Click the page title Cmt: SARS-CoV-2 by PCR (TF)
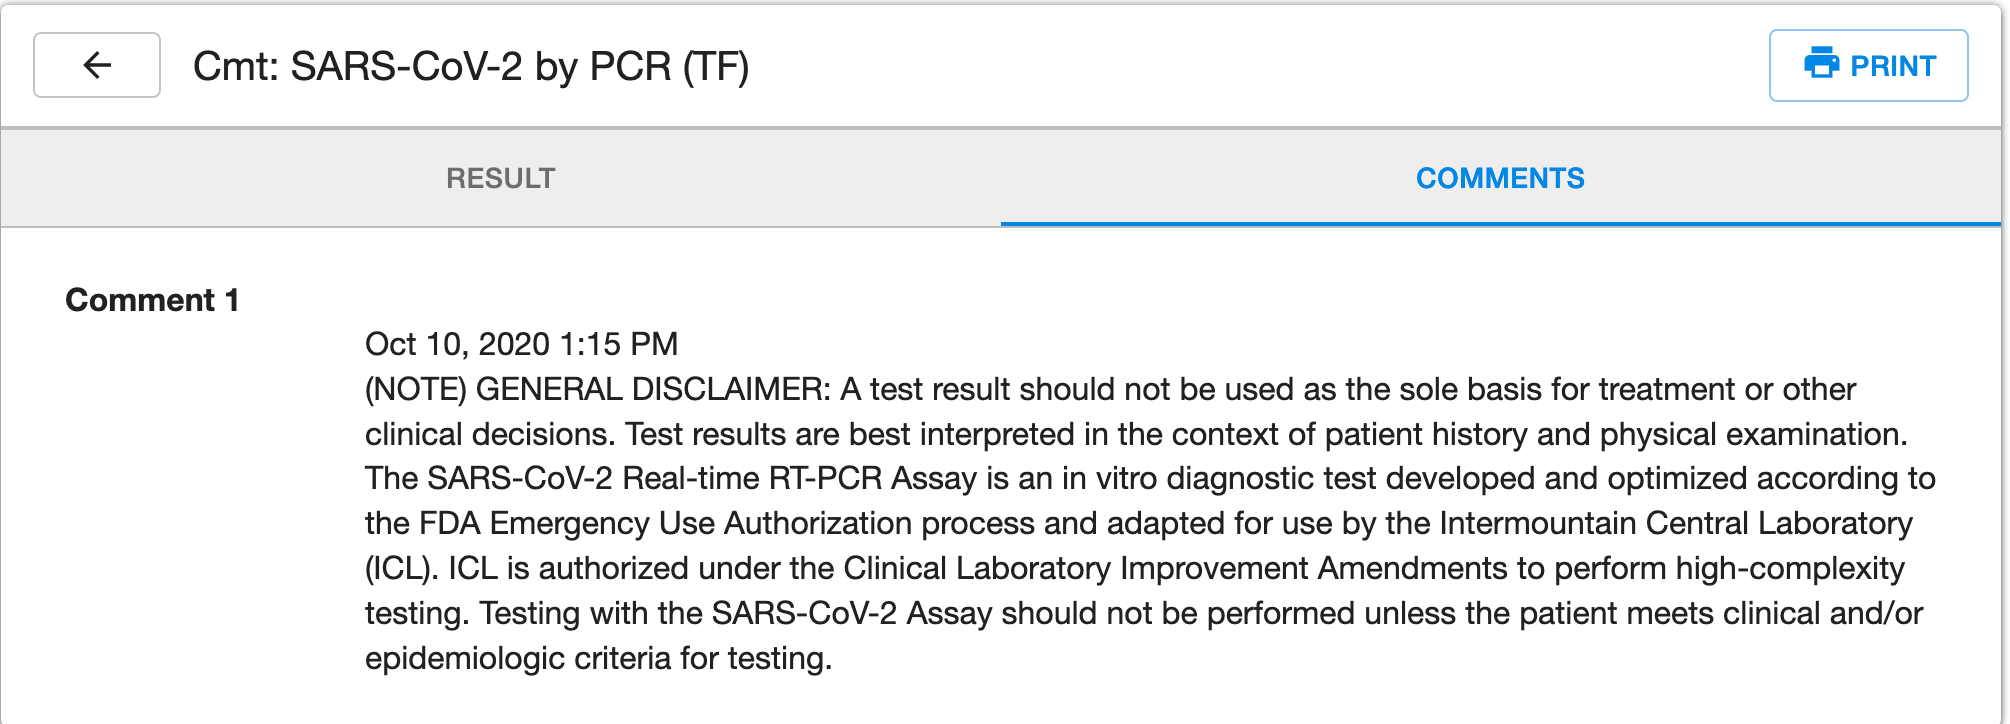2010x724 pixels. coord(470,67)
